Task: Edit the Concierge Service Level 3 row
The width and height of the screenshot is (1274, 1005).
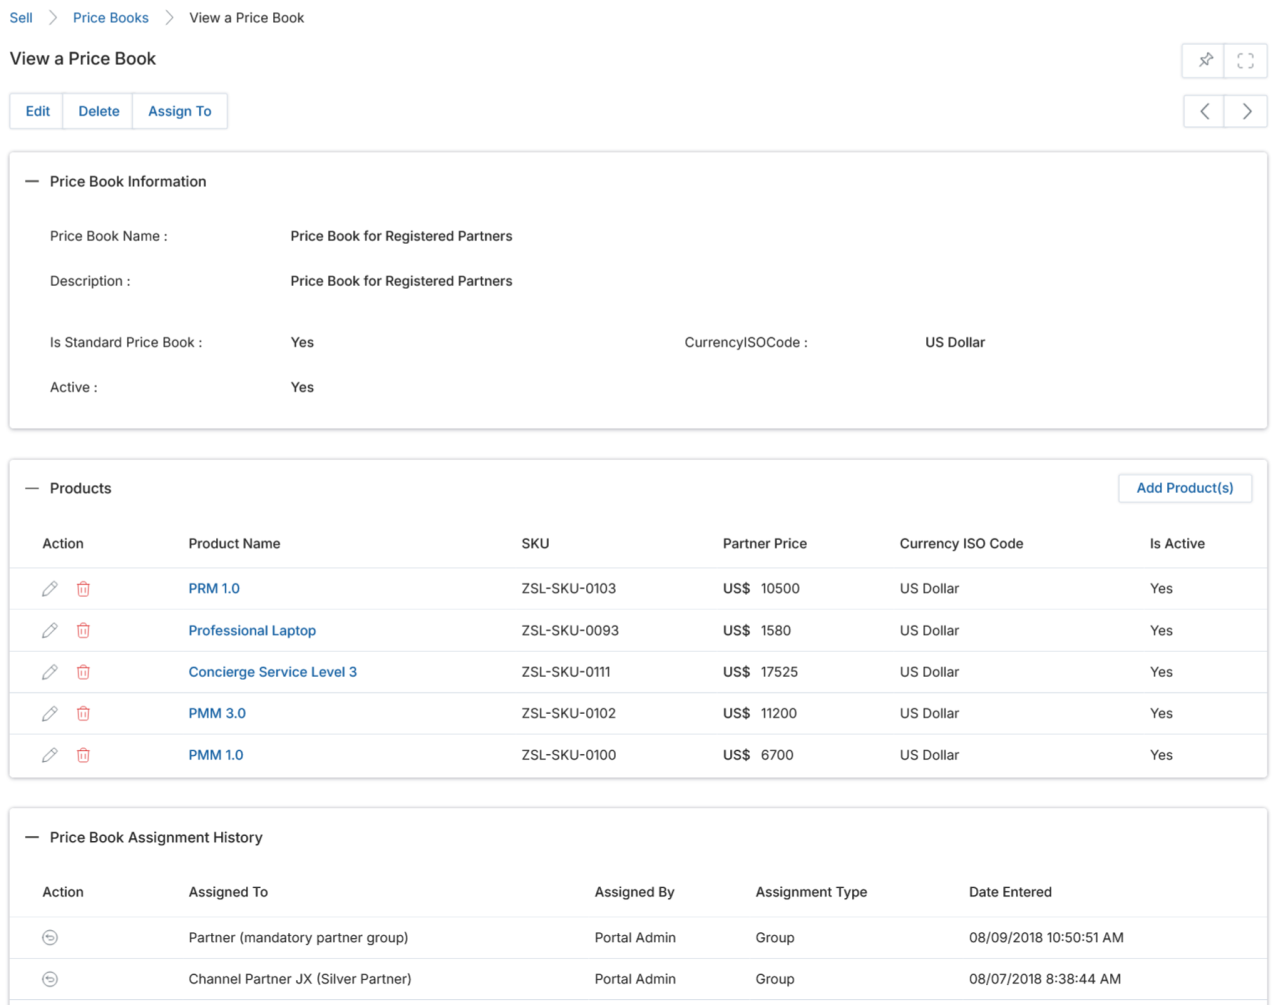Action: pos(50,672)
